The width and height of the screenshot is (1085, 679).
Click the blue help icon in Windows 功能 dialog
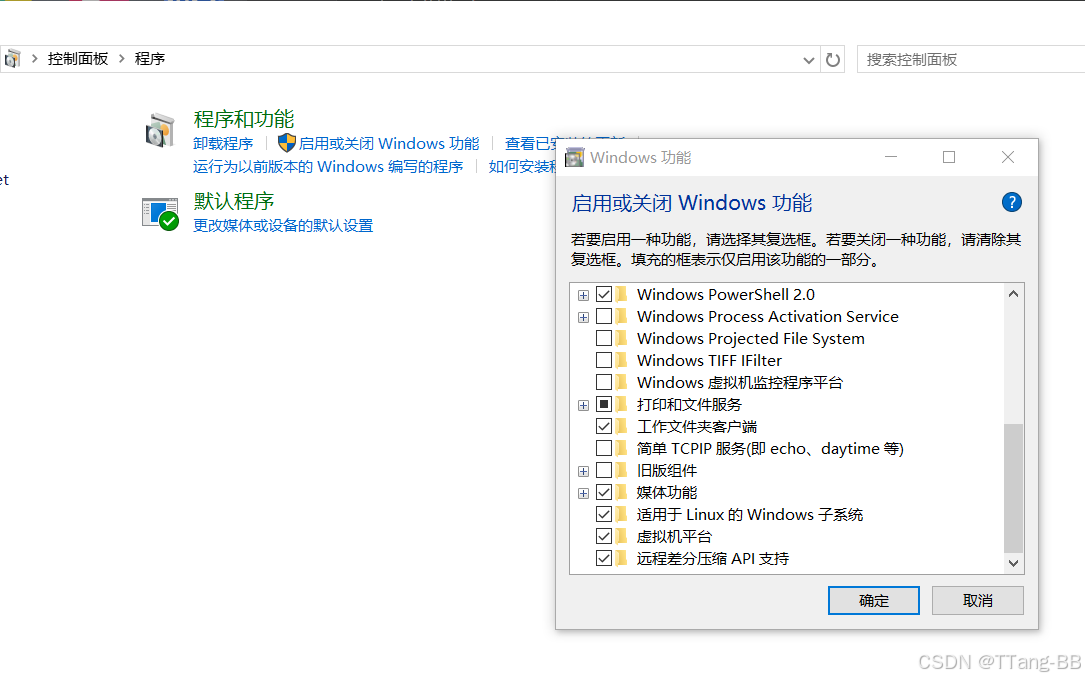(x=1011, y=202)
